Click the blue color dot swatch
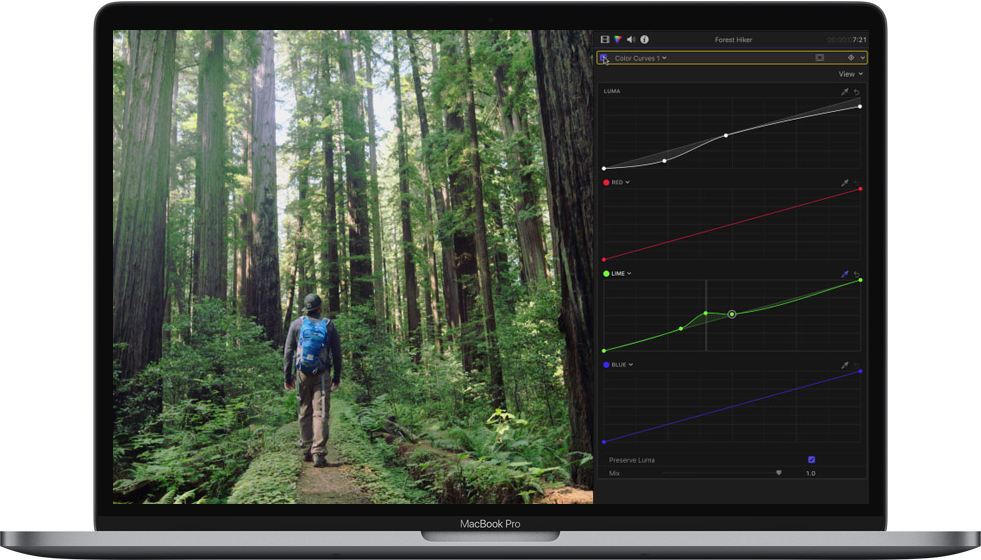Image resolution: width=981 pixels, height=560 pixels. (x=606, y=365)
